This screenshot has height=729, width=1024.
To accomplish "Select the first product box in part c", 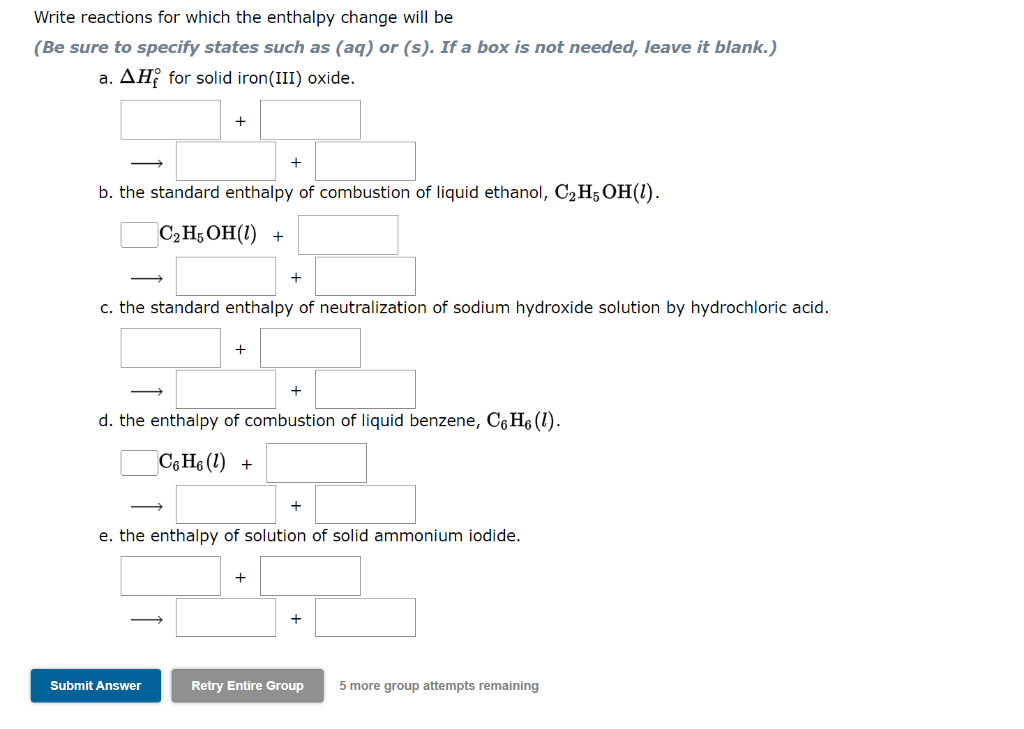I will tap(225, 388).
